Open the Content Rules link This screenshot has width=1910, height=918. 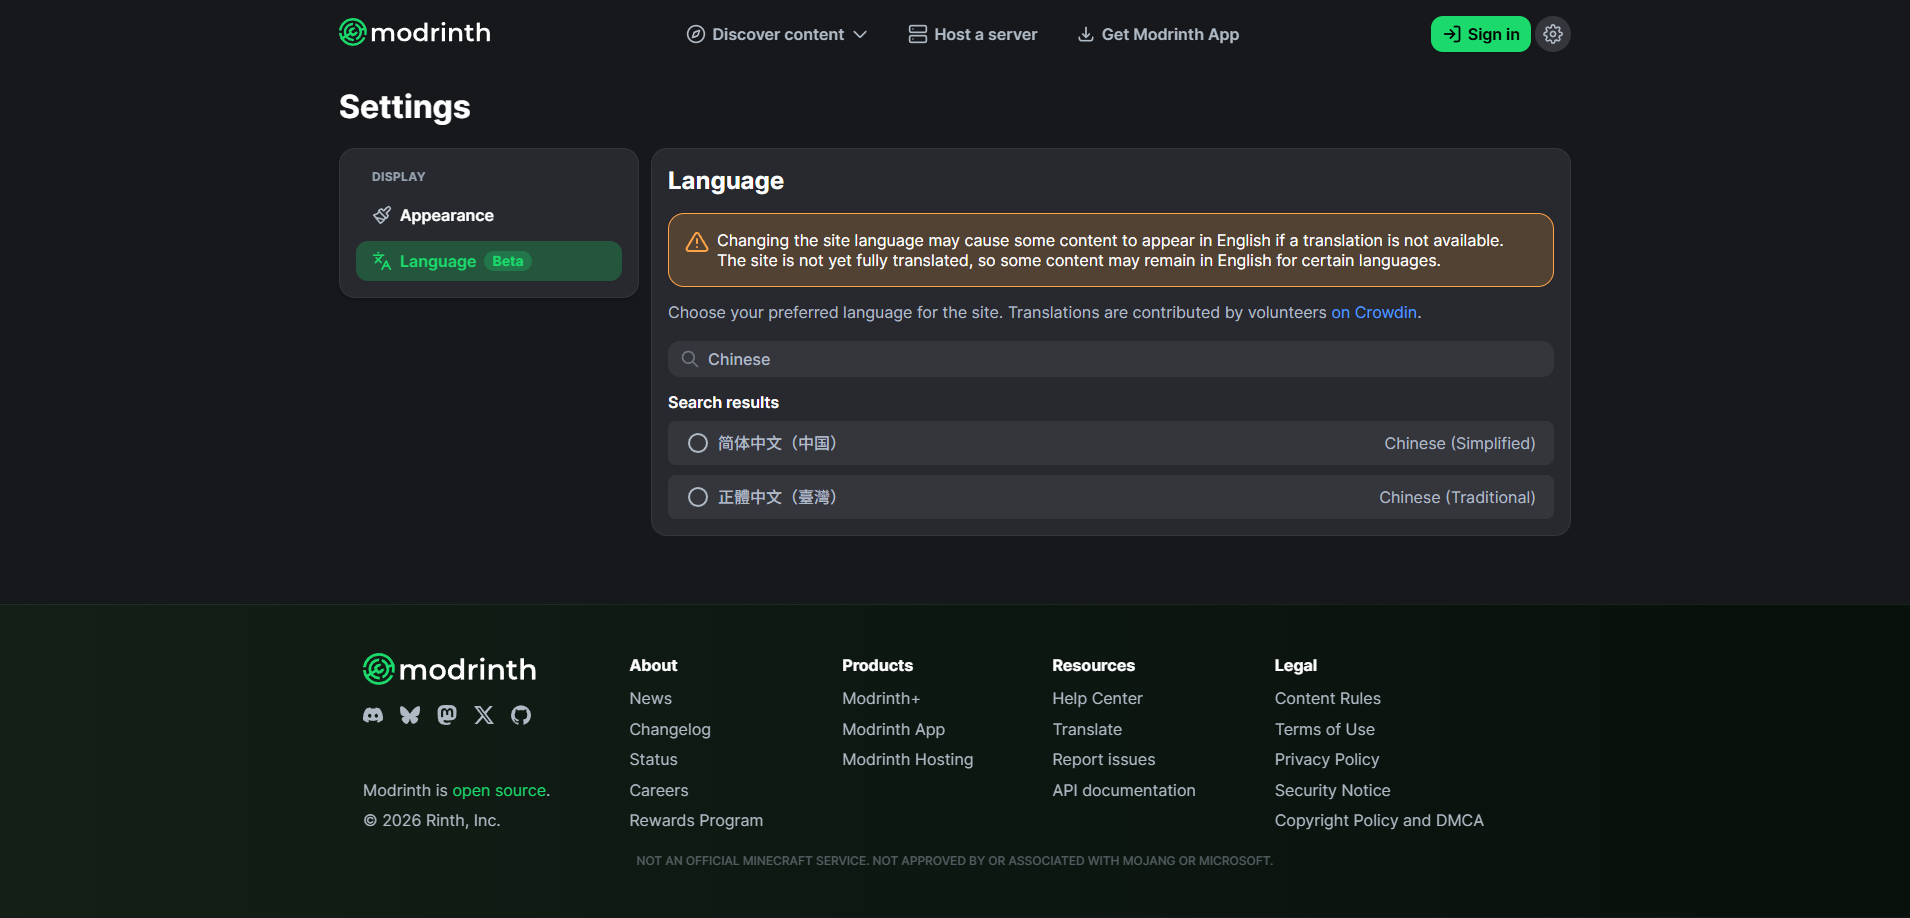click(x=1328, y=698)
